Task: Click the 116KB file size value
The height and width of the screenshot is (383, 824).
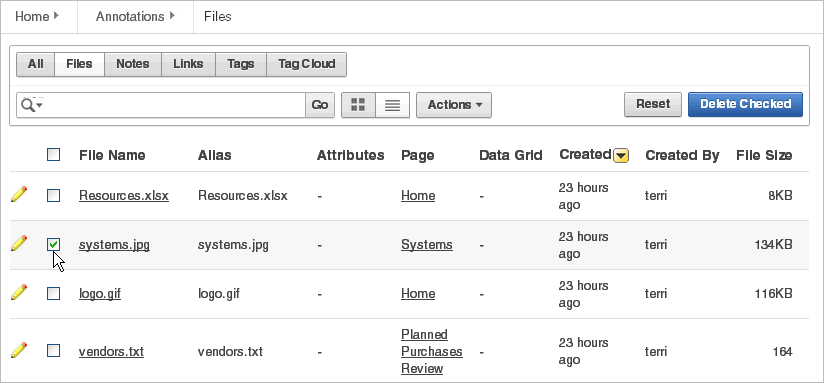Action: [773, 294]
